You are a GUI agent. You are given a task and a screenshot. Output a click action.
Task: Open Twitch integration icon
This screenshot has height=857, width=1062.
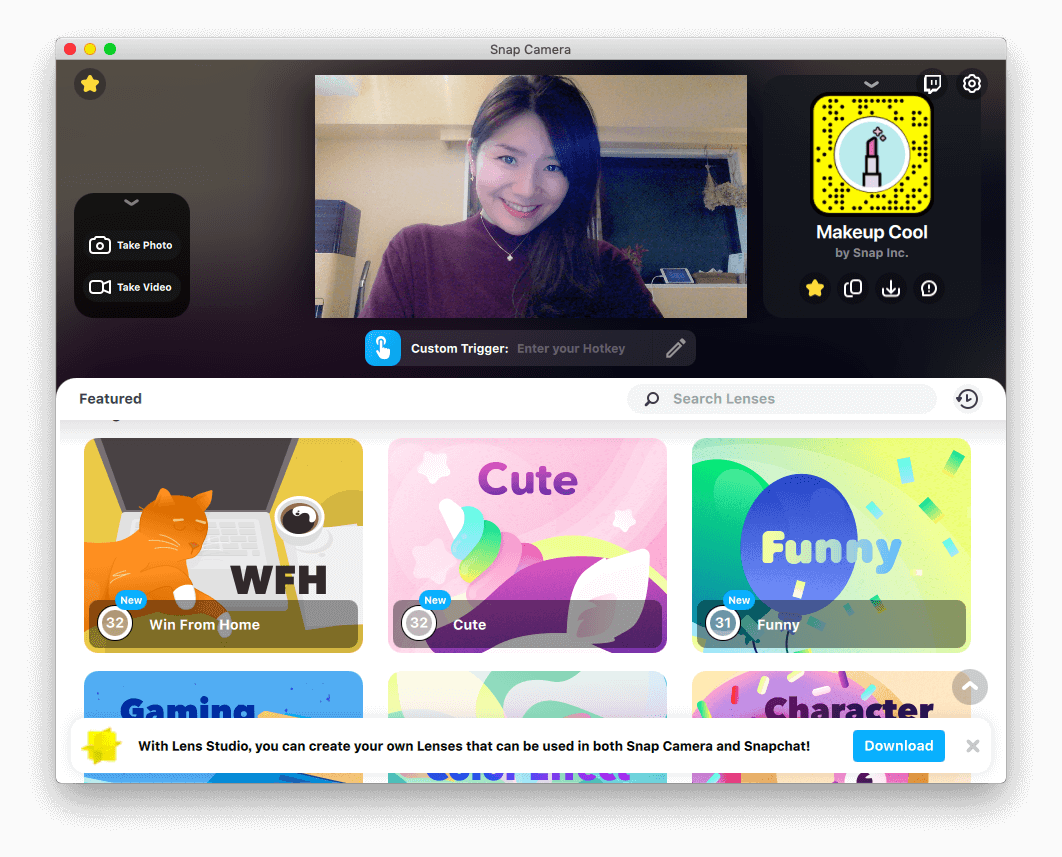point(932,84)
